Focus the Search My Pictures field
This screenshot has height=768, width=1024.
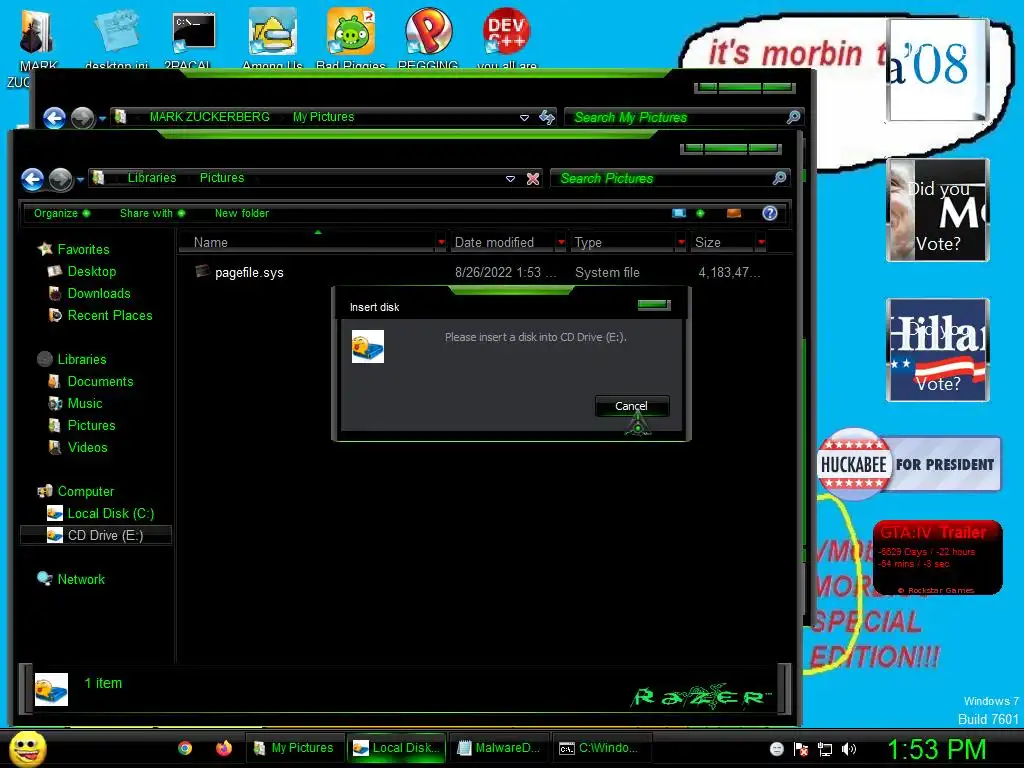pos(676,118)
